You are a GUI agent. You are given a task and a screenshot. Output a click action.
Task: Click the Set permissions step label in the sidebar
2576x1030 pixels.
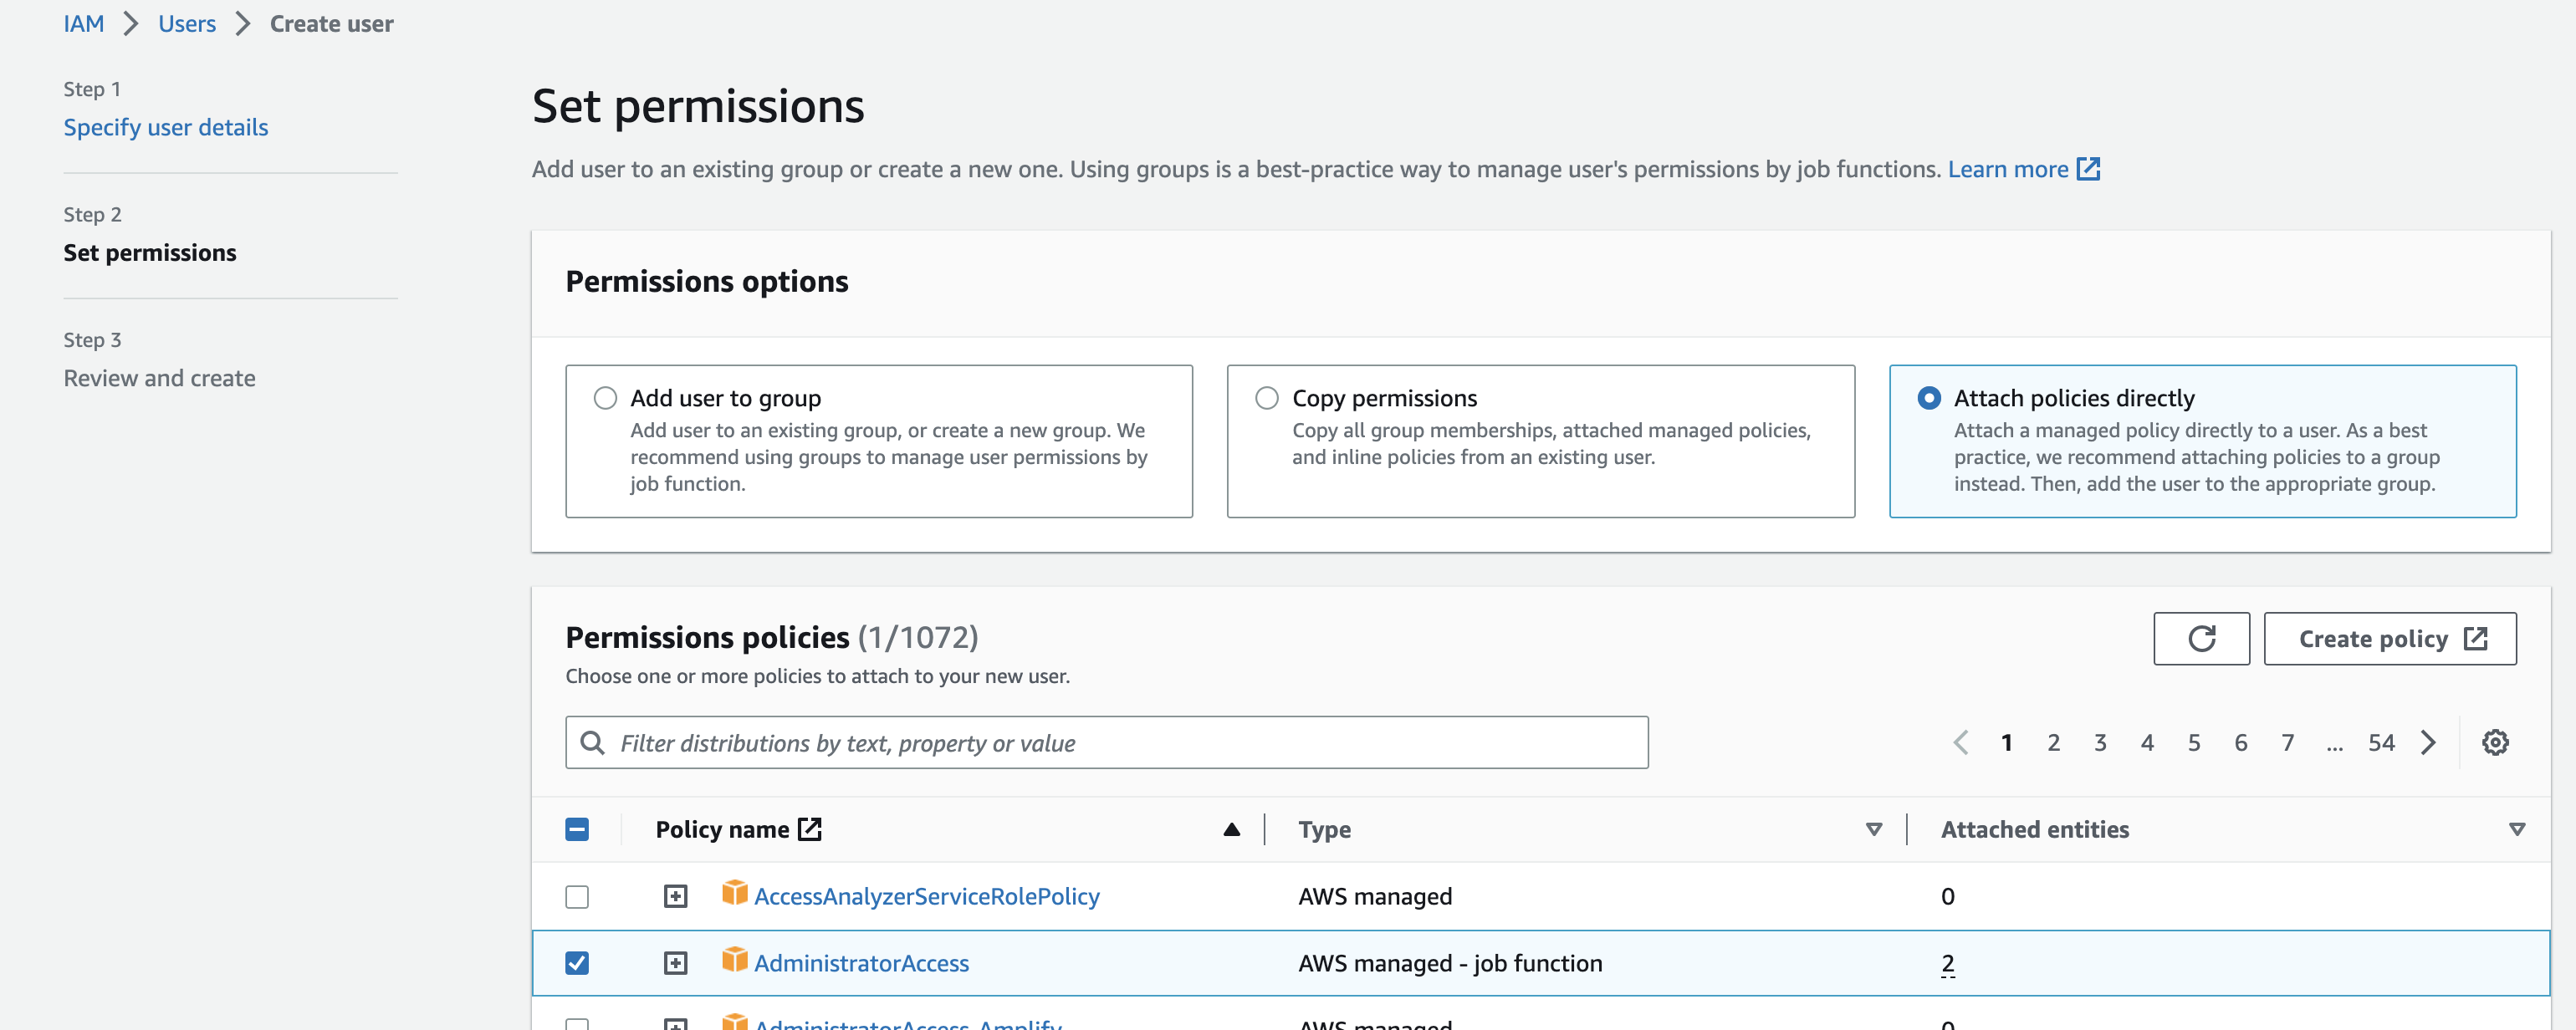point(150,253)
